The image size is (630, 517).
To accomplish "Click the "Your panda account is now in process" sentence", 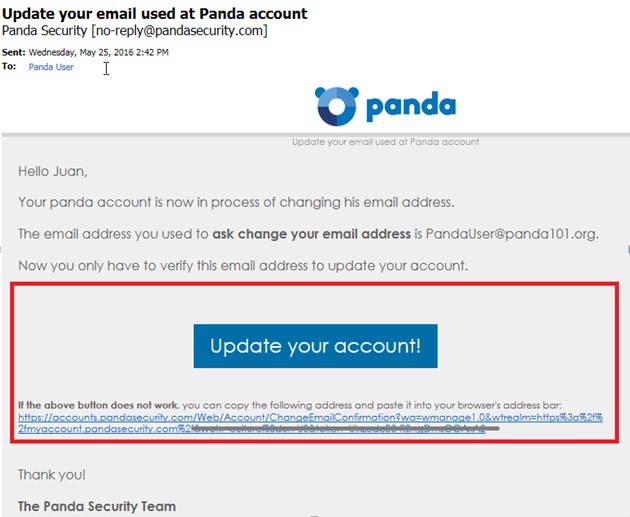I will coord(236,202).
